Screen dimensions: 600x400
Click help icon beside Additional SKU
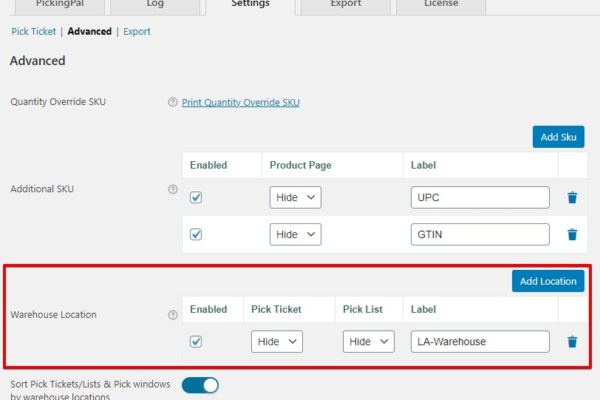click(x=173, y=188)
